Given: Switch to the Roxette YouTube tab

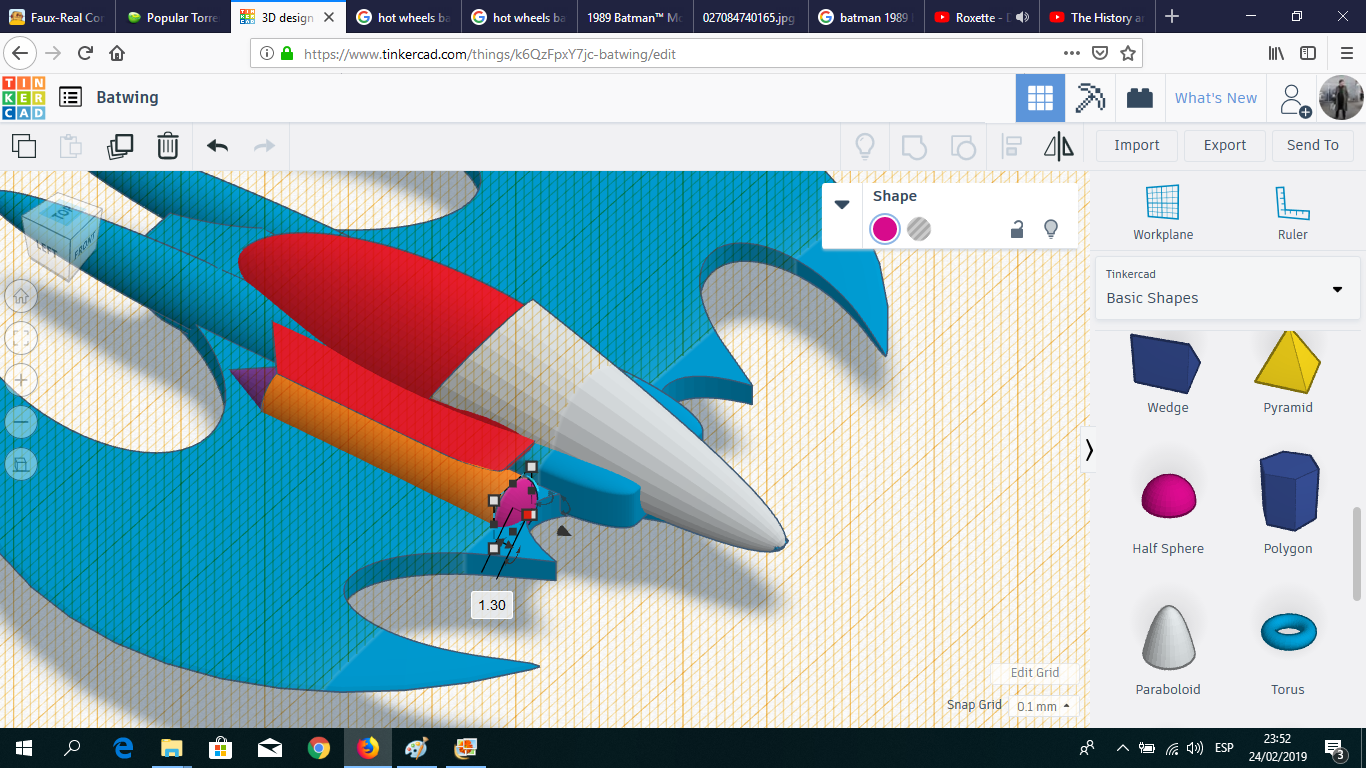Looking at the screenshot, I should coord(982,17).
